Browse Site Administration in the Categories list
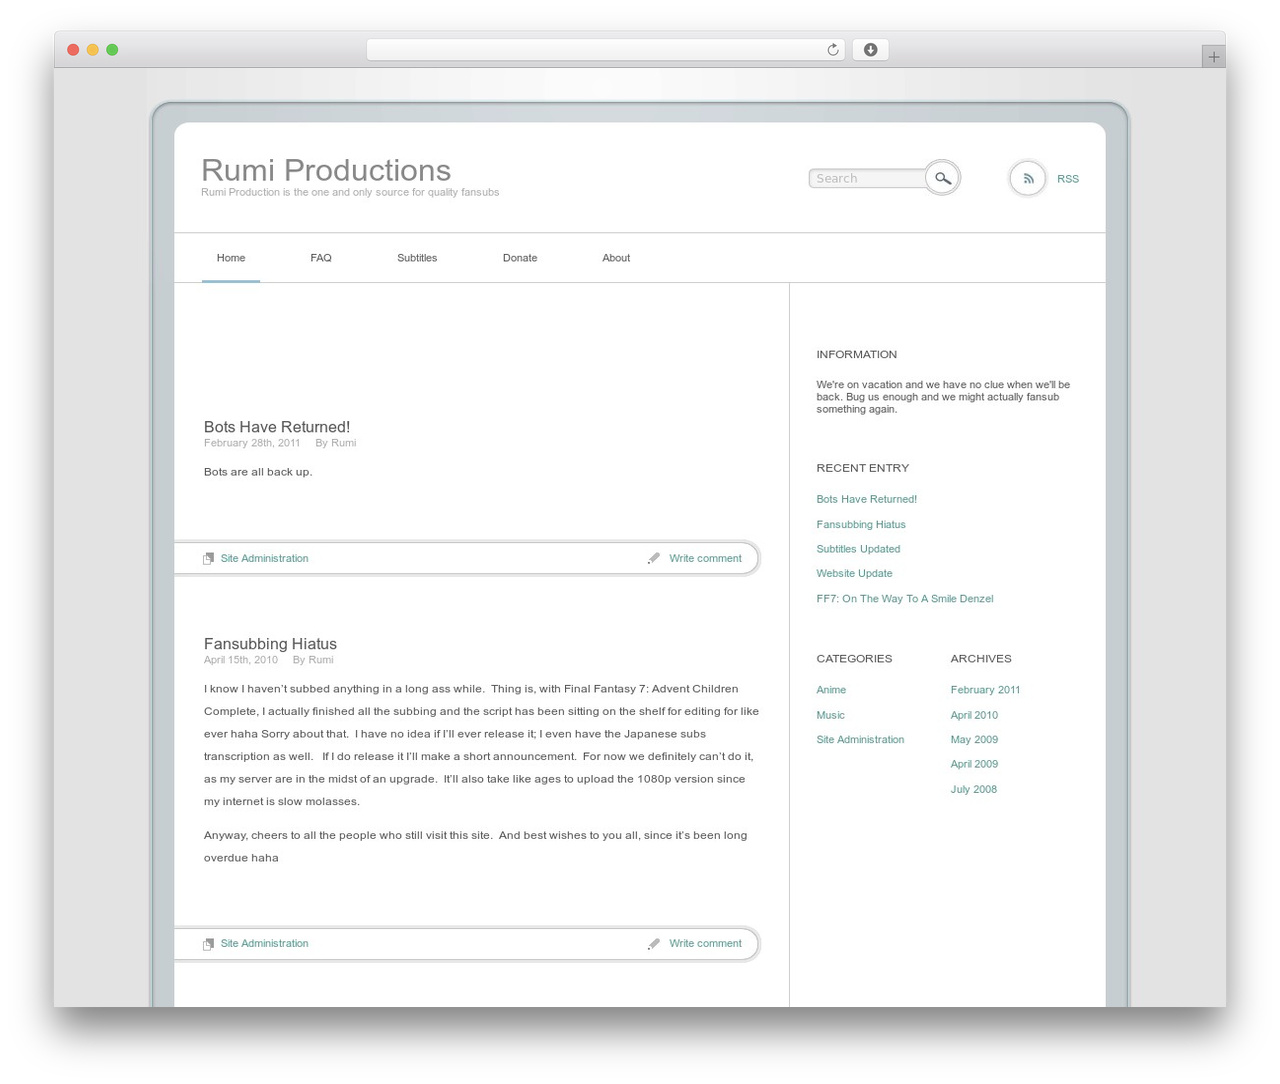This screenshot has width=1280, height=1084. [x=860, y=739]
